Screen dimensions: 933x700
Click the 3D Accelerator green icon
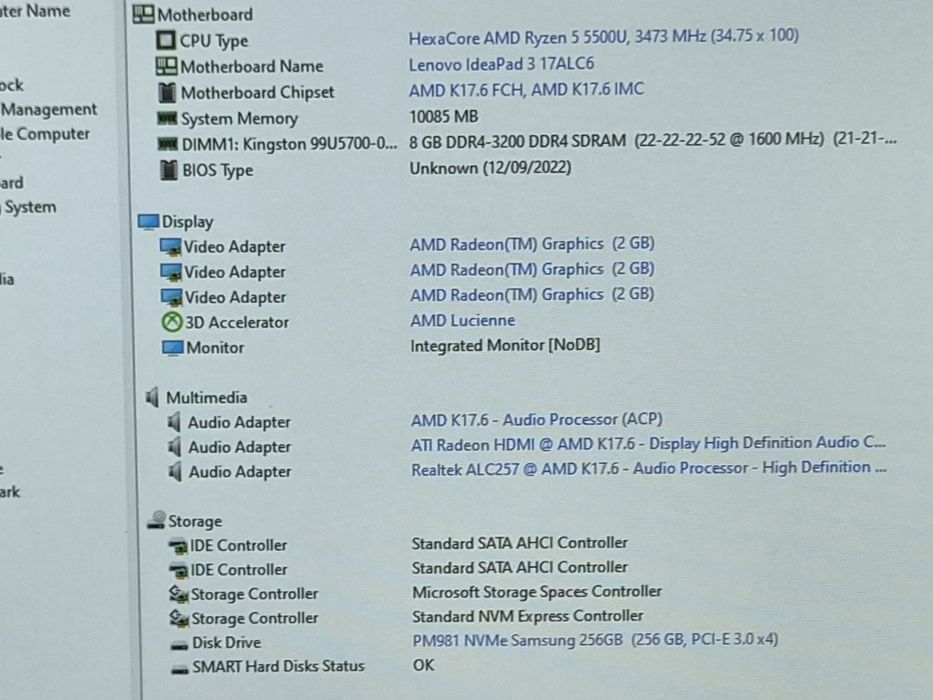click(x=172, y=322)
